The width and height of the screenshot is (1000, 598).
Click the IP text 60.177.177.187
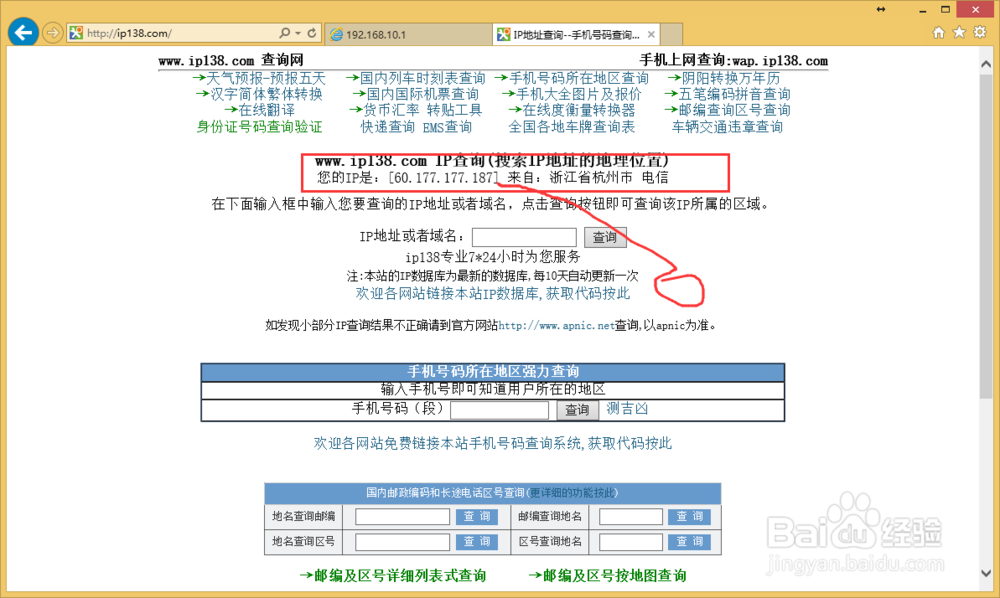[x=444, y=178]
